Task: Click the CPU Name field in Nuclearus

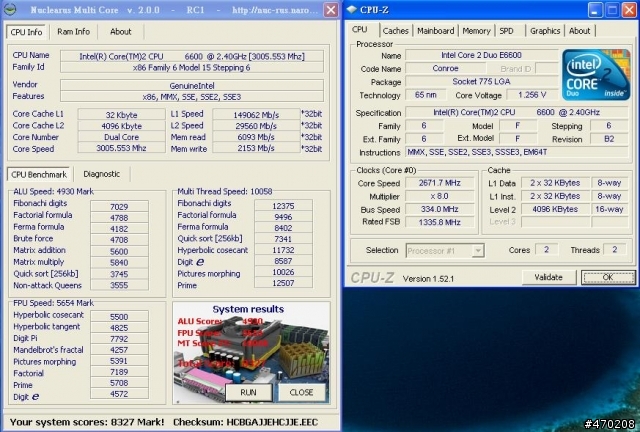Action: 192,56
